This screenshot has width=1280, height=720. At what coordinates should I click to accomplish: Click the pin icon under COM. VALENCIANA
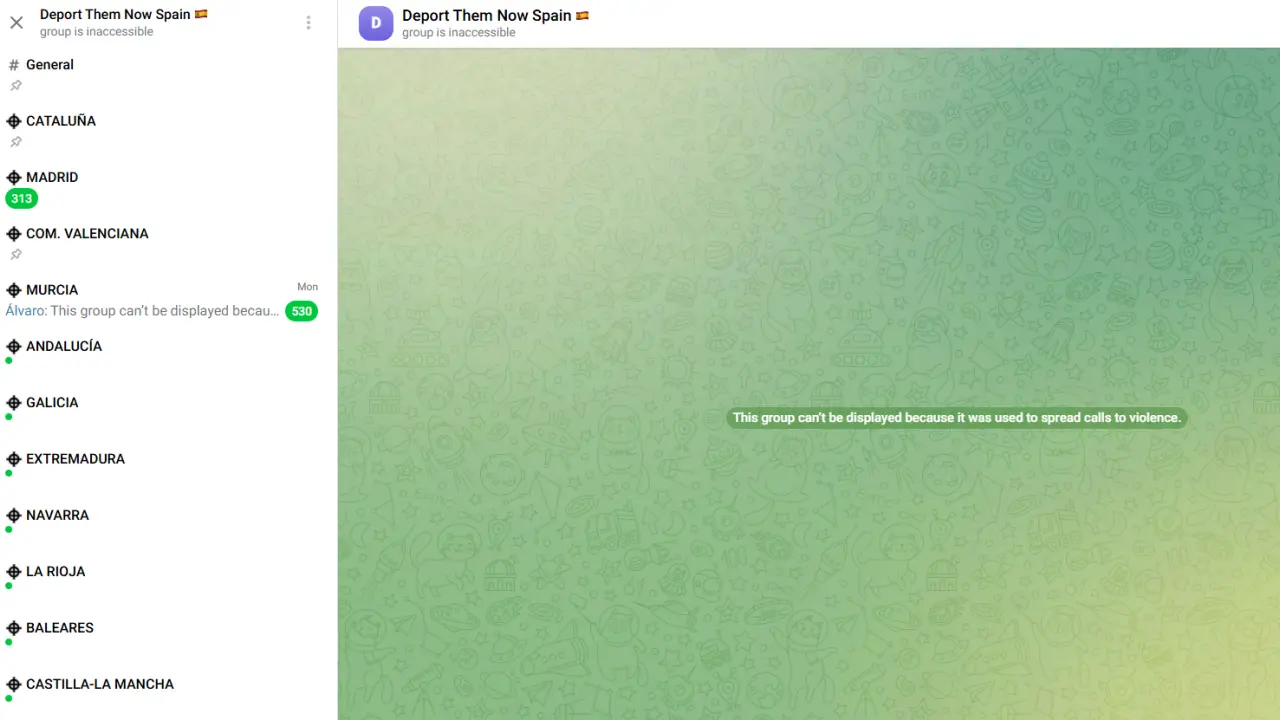point(15,255)
